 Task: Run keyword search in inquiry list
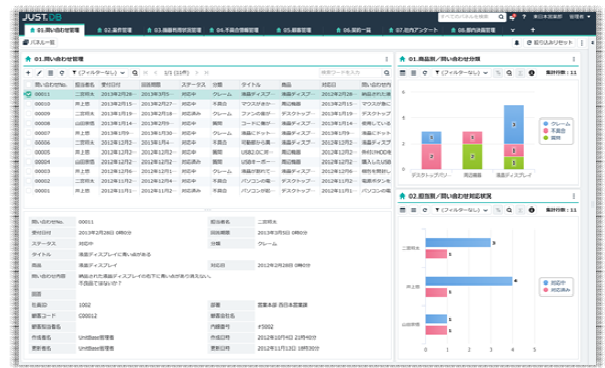pyautogui.click(x=387, y=73)
